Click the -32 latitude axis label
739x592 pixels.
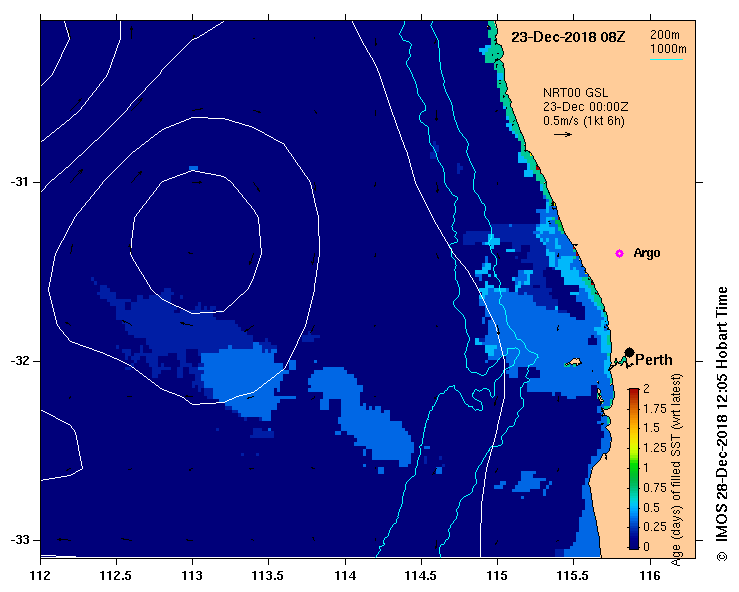tap(19, 361)
